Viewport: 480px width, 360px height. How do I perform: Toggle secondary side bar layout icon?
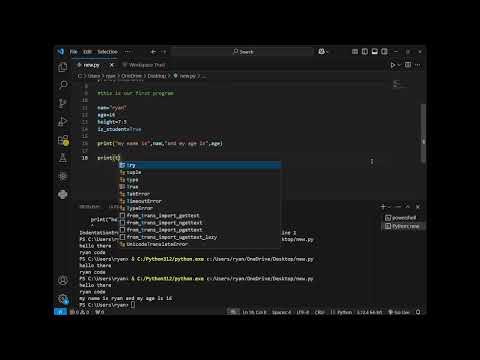coord(384,52)
